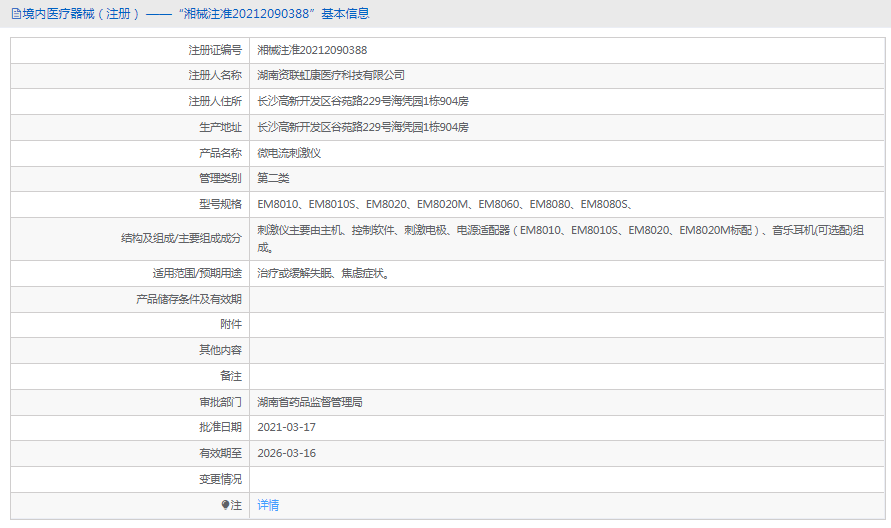Click the 型号规格 label
The height and width of the screenshot is (528, 891).
pos(220,204)
